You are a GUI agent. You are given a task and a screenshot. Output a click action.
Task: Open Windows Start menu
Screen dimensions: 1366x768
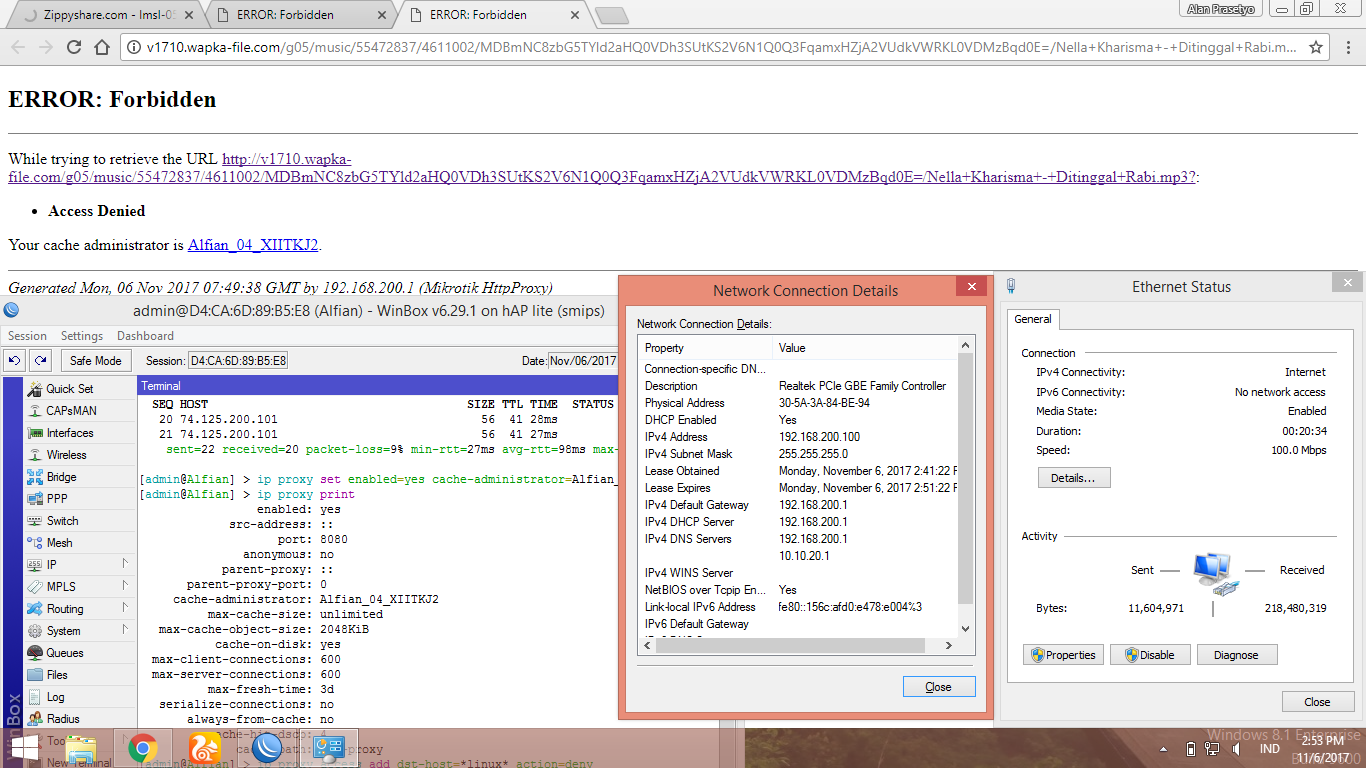coord(24,748)
